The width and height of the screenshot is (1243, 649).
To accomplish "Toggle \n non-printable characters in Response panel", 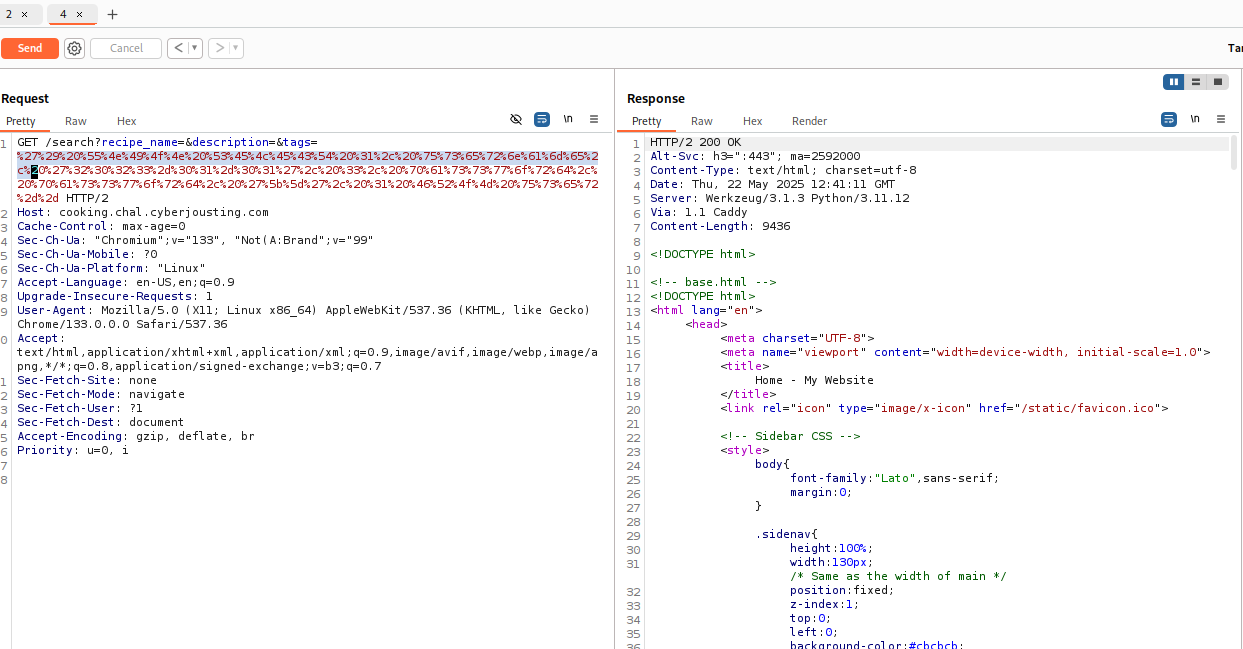I will pyautogui.click(x=1195, y=119).
